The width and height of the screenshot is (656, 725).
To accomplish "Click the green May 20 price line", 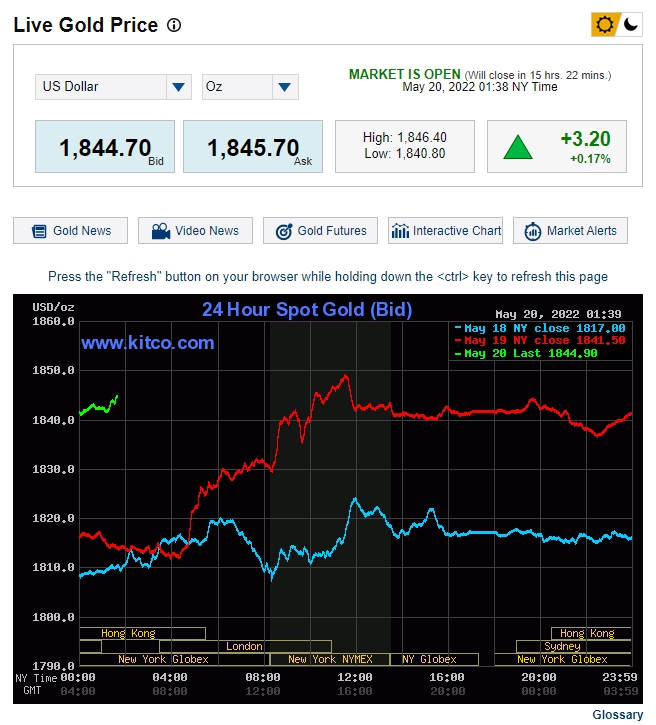I will [98, 406].
